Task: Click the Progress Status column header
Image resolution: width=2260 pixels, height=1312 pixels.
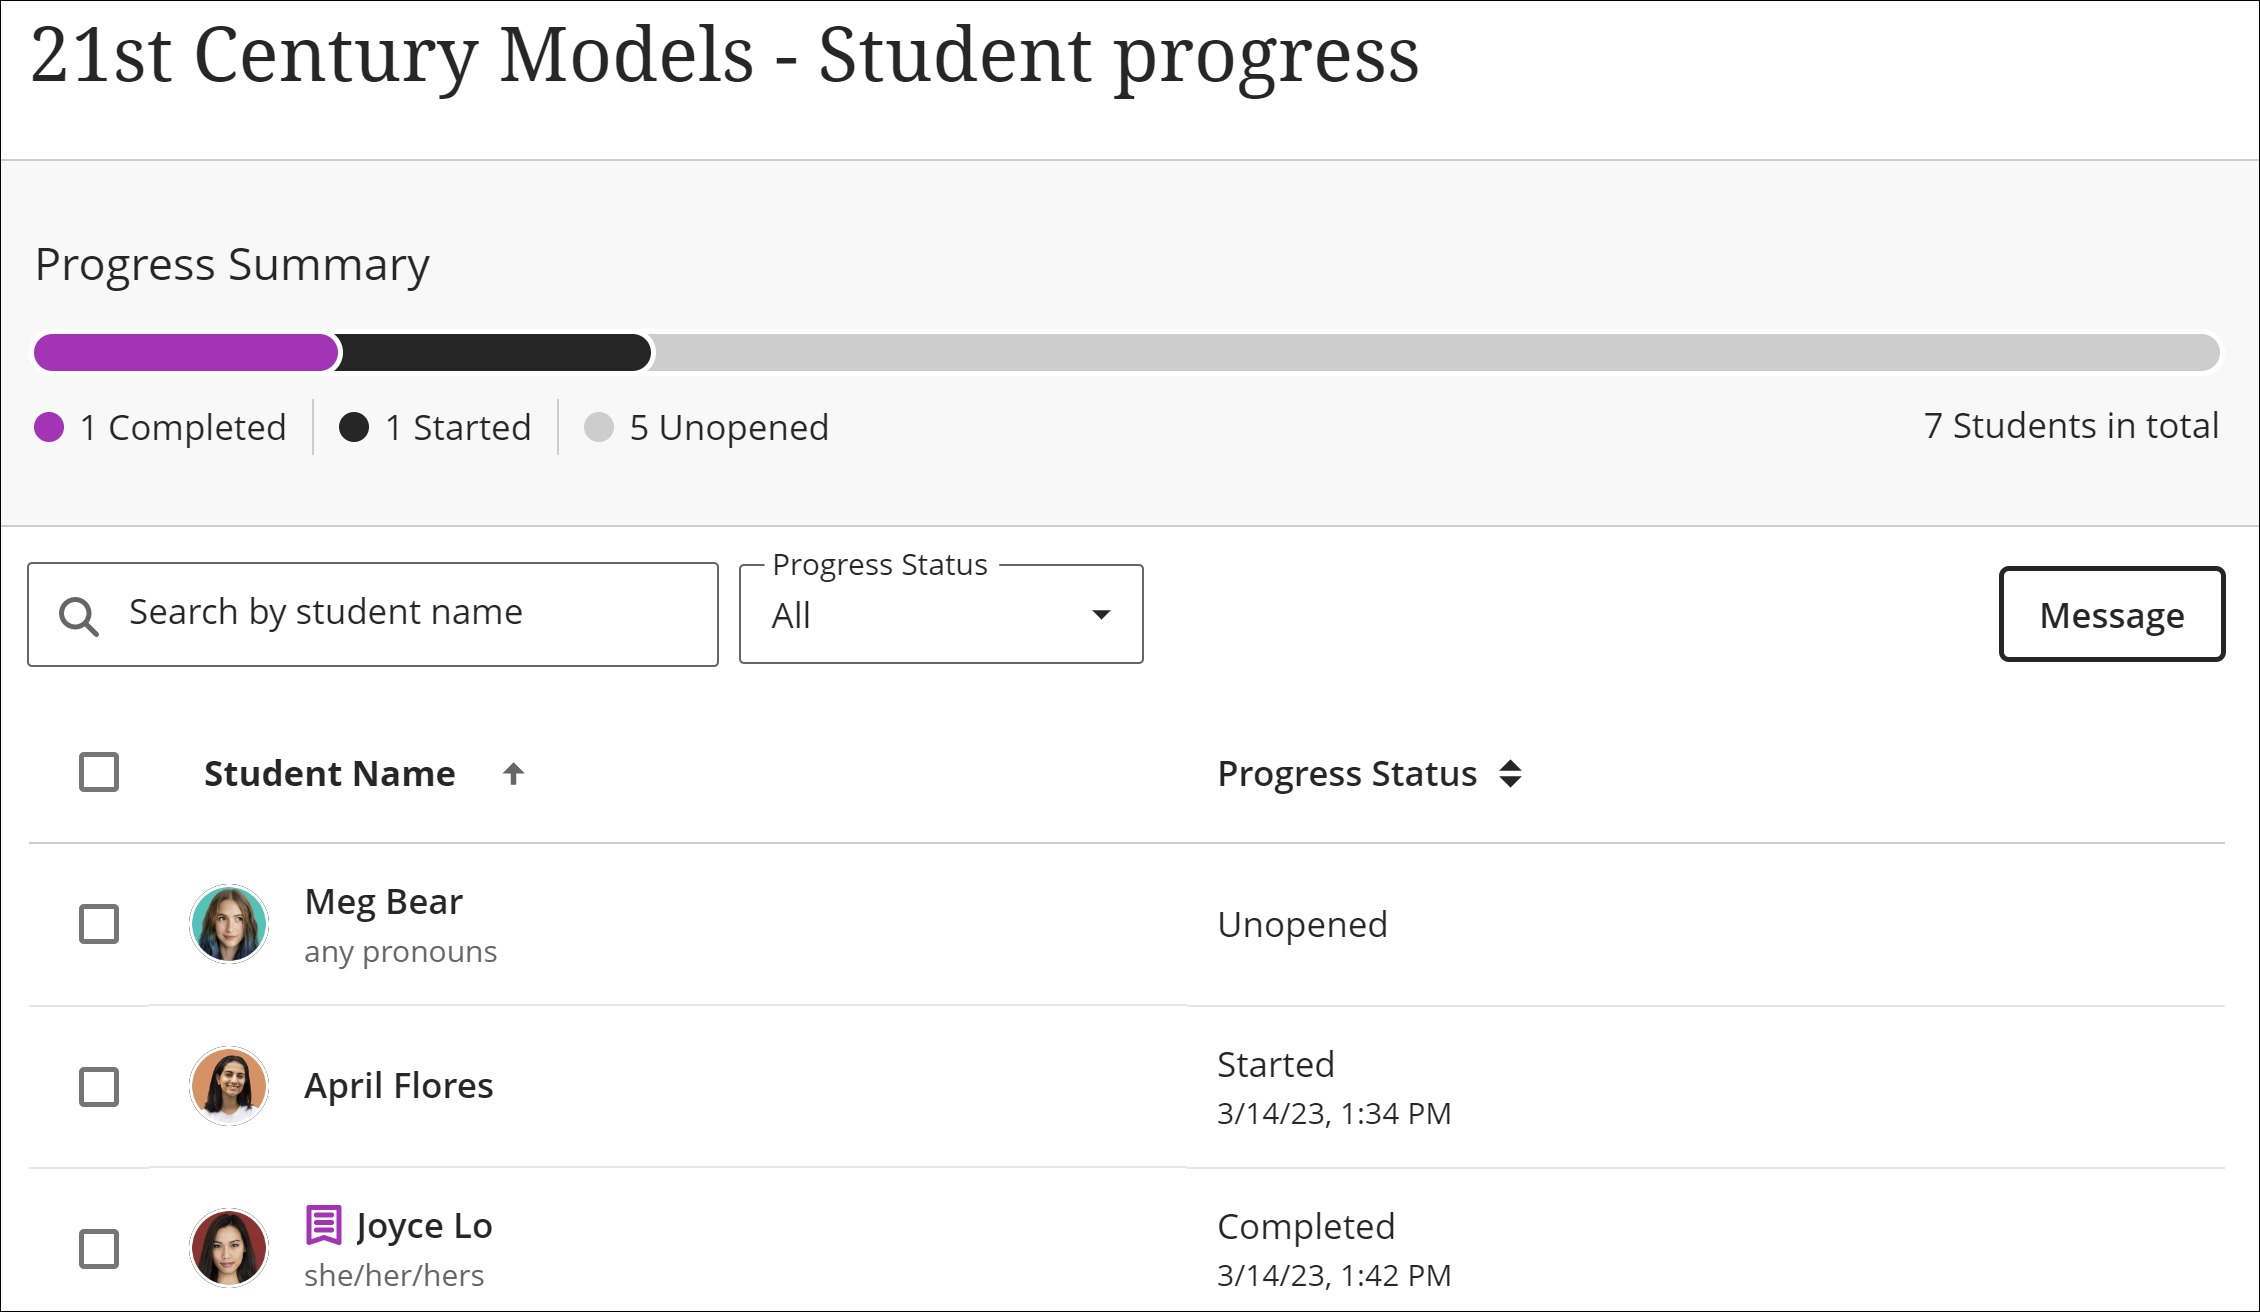Action: [1346, 772]
